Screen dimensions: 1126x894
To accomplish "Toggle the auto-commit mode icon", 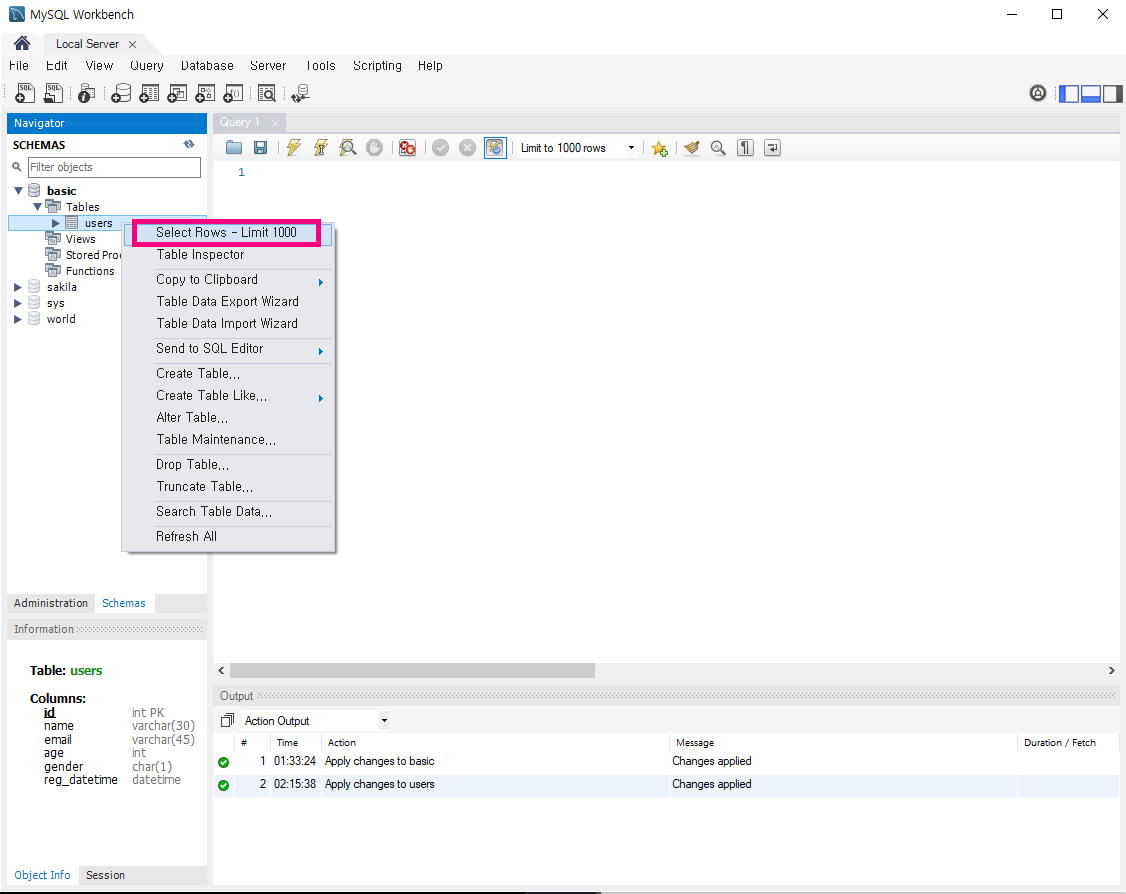I will pos(495,148).
